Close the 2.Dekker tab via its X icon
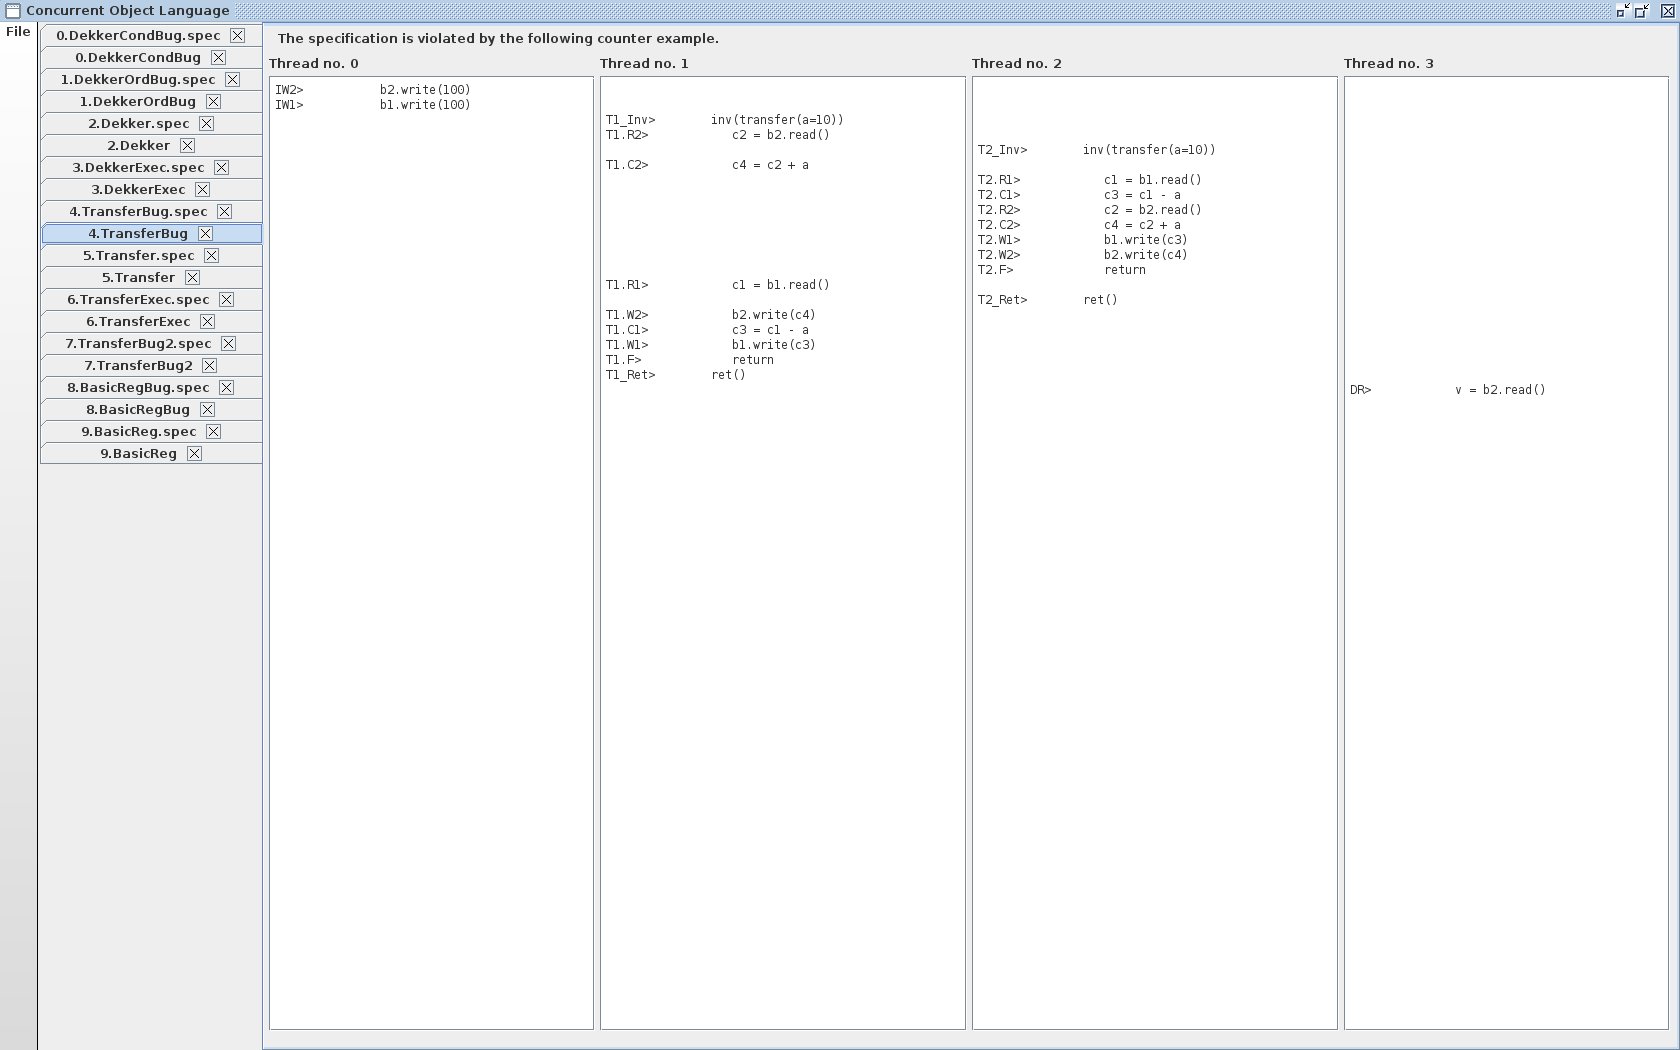The width and height of the screenshot is (1680, 1050). click(x=187, y=145)
